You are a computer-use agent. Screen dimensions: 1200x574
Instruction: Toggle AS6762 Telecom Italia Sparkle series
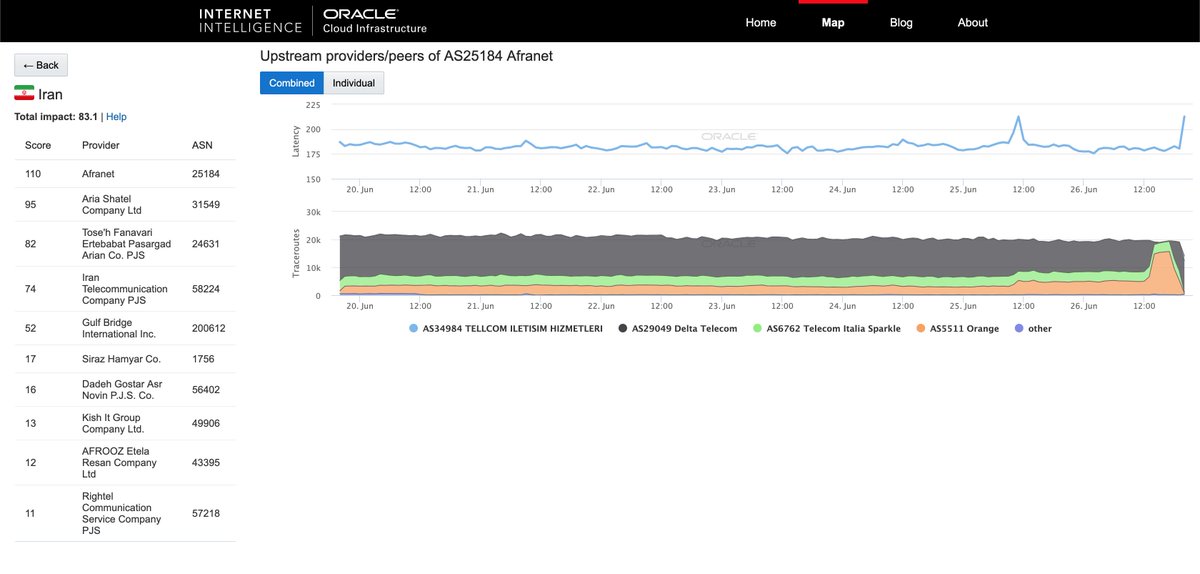coord(827,328)
